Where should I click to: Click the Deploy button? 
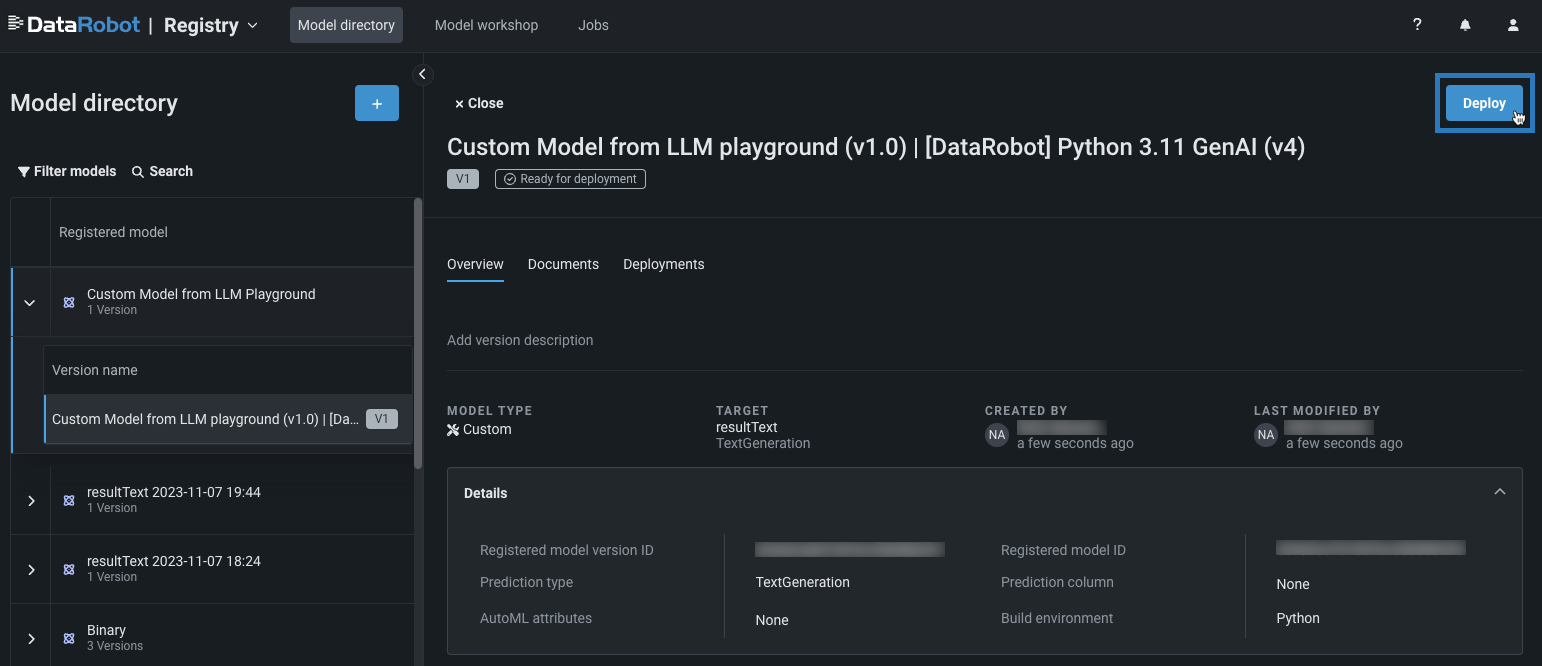1483,103
